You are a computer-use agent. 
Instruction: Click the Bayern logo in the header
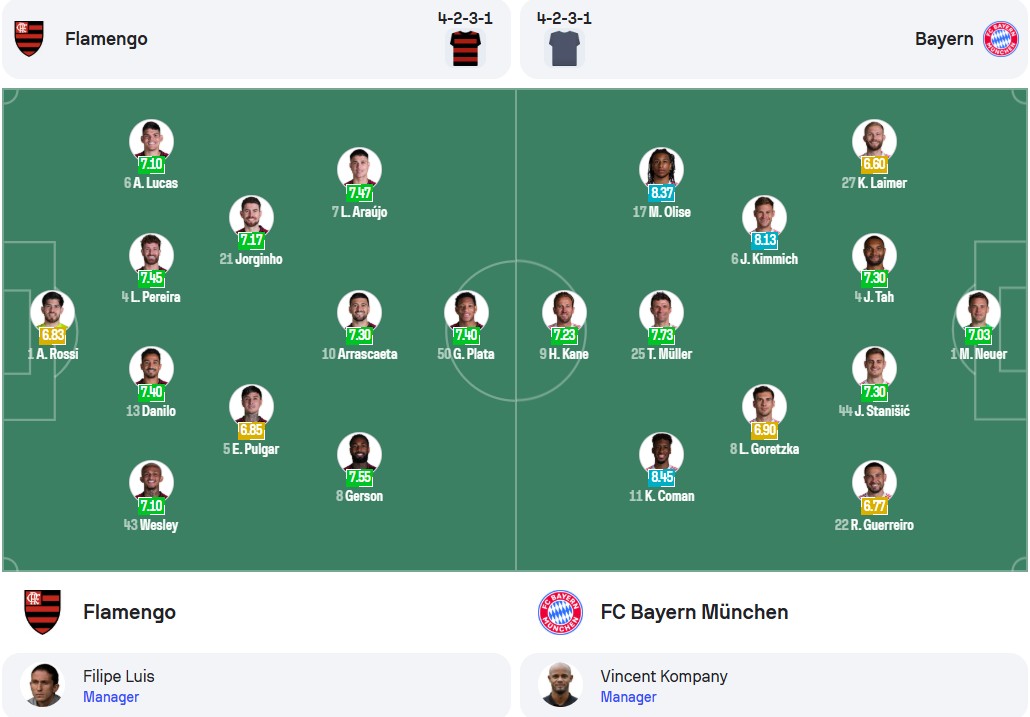click(x=1000, y=39)
